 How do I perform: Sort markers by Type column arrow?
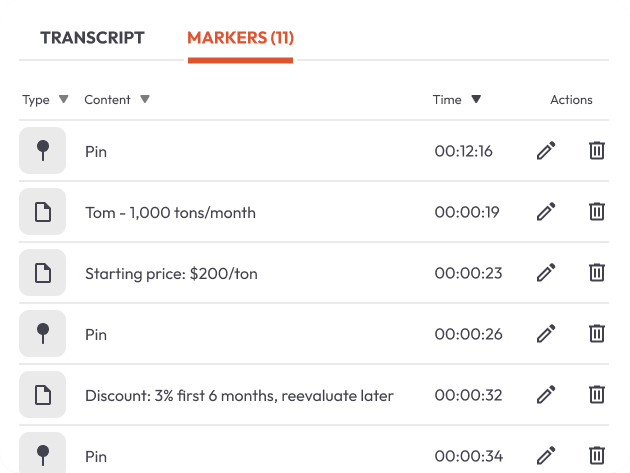point(63,99)
